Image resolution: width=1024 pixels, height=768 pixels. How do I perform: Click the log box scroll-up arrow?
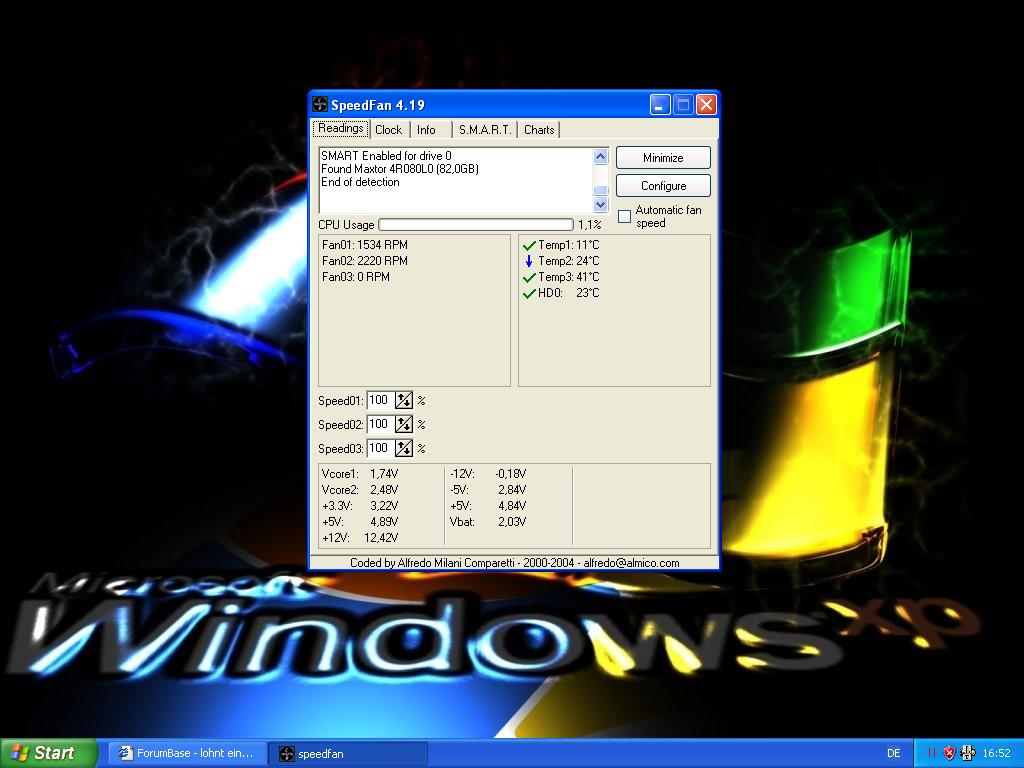(x=600, y=156)
